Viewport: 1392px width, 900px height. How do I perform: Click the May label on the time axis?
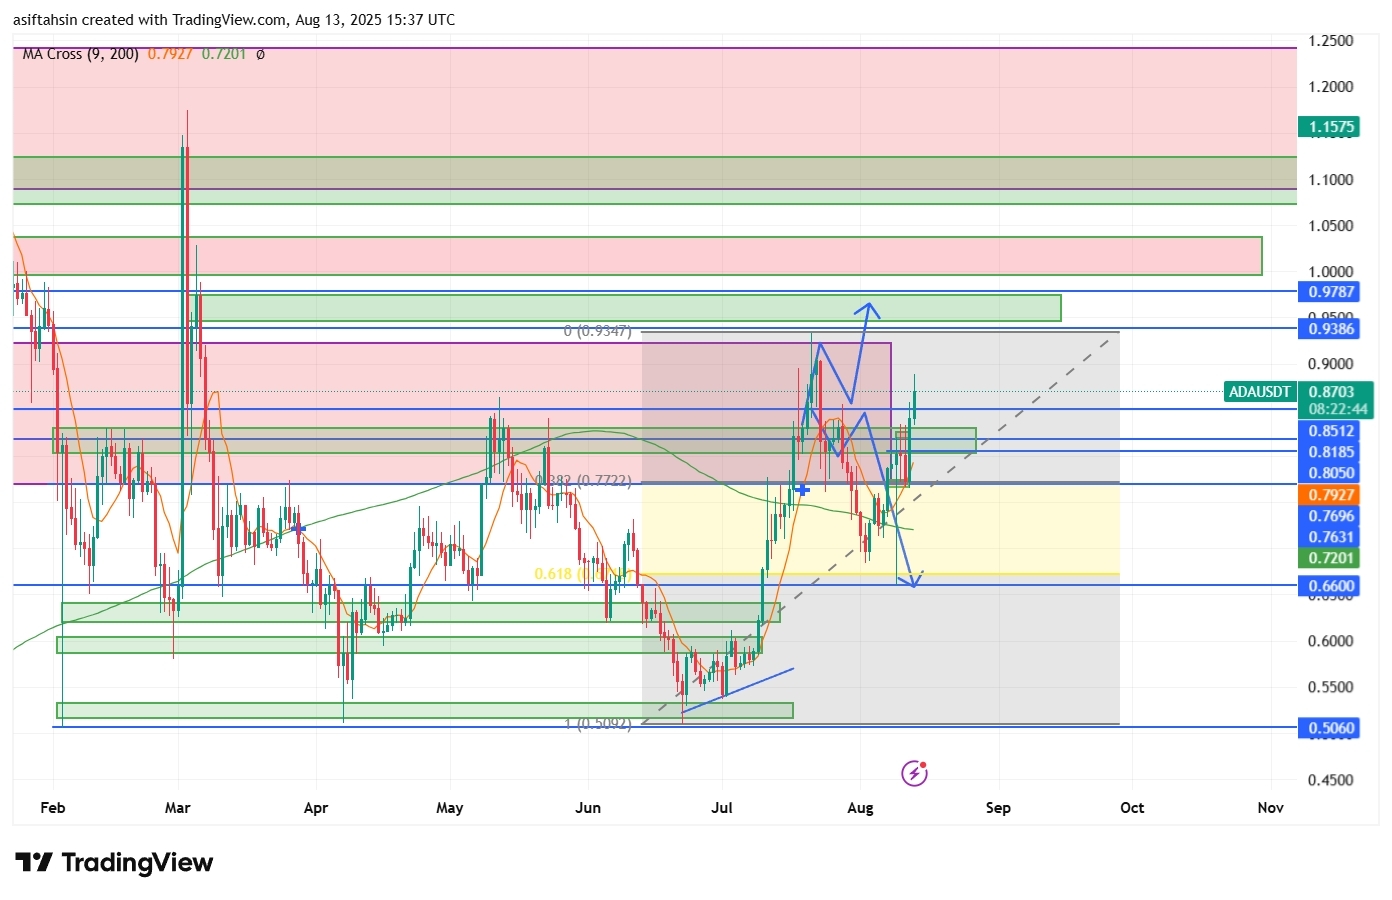[450, 808]
